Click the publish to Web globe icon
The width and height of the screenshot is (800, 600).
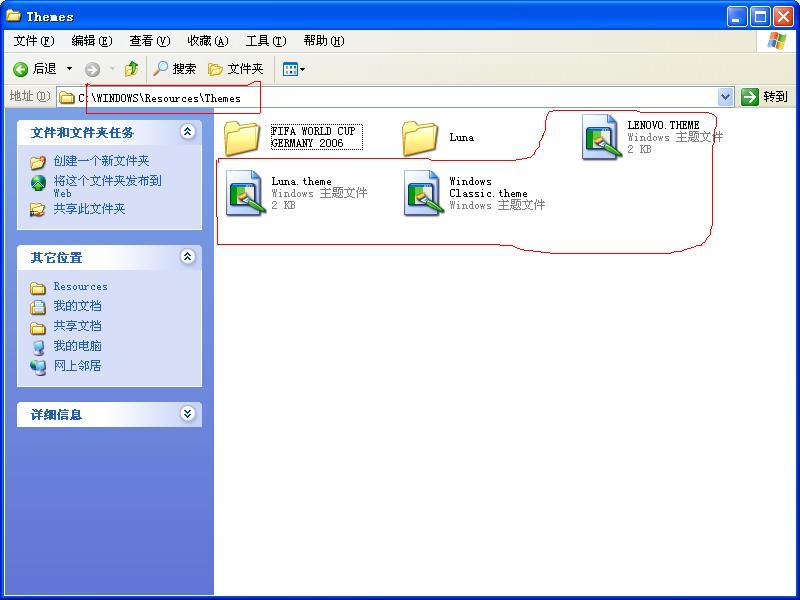tap(38, 183)
